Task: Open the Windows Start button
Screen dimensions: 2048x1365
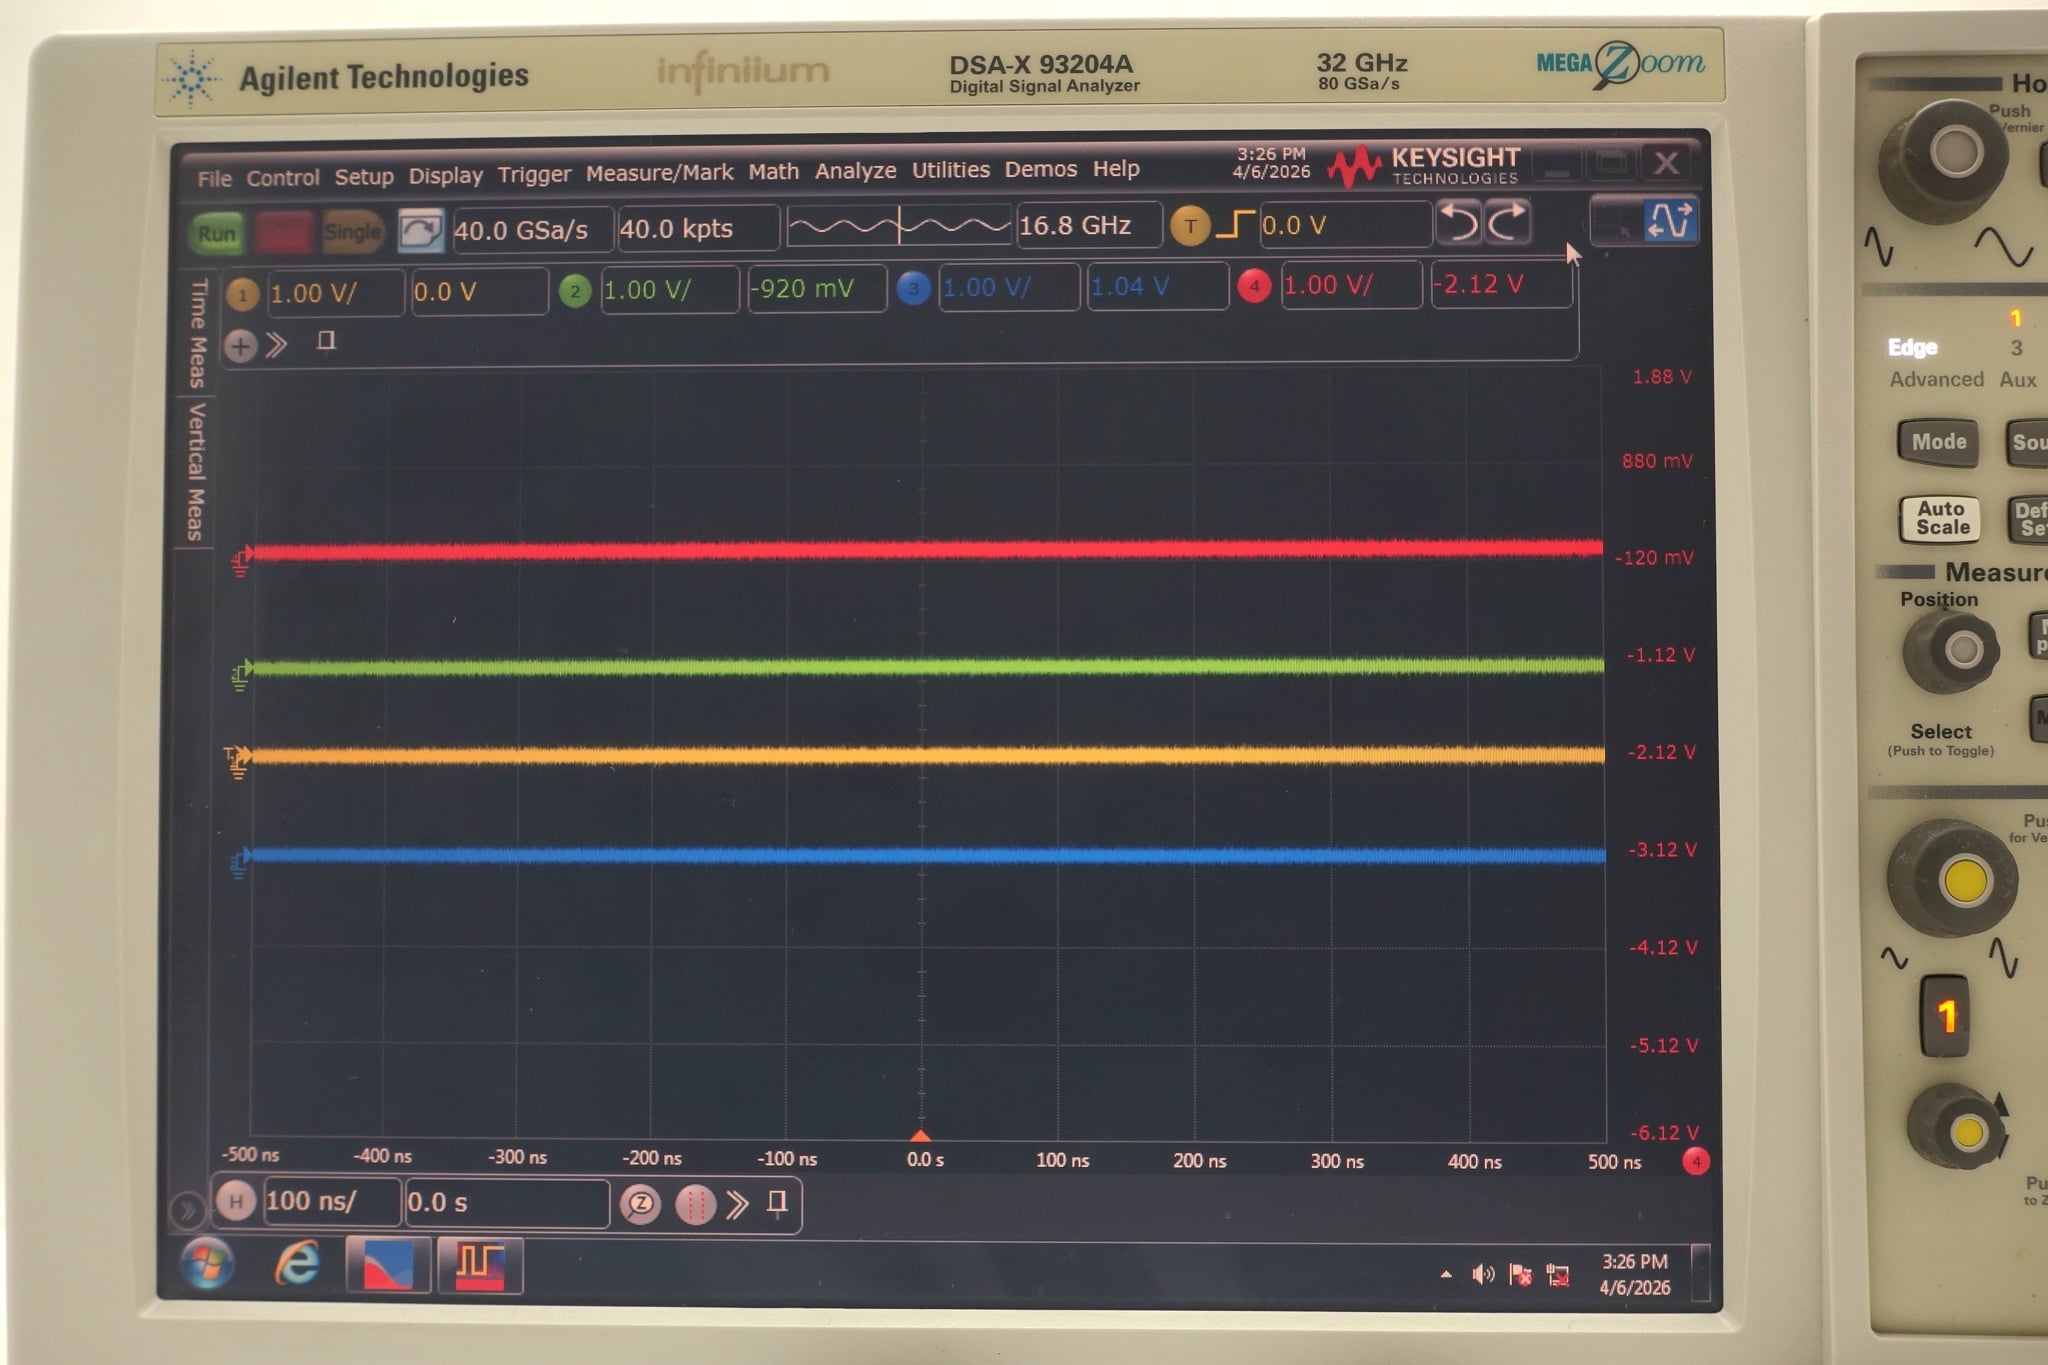Action: pyautogui.click(x=207, y=1264)
